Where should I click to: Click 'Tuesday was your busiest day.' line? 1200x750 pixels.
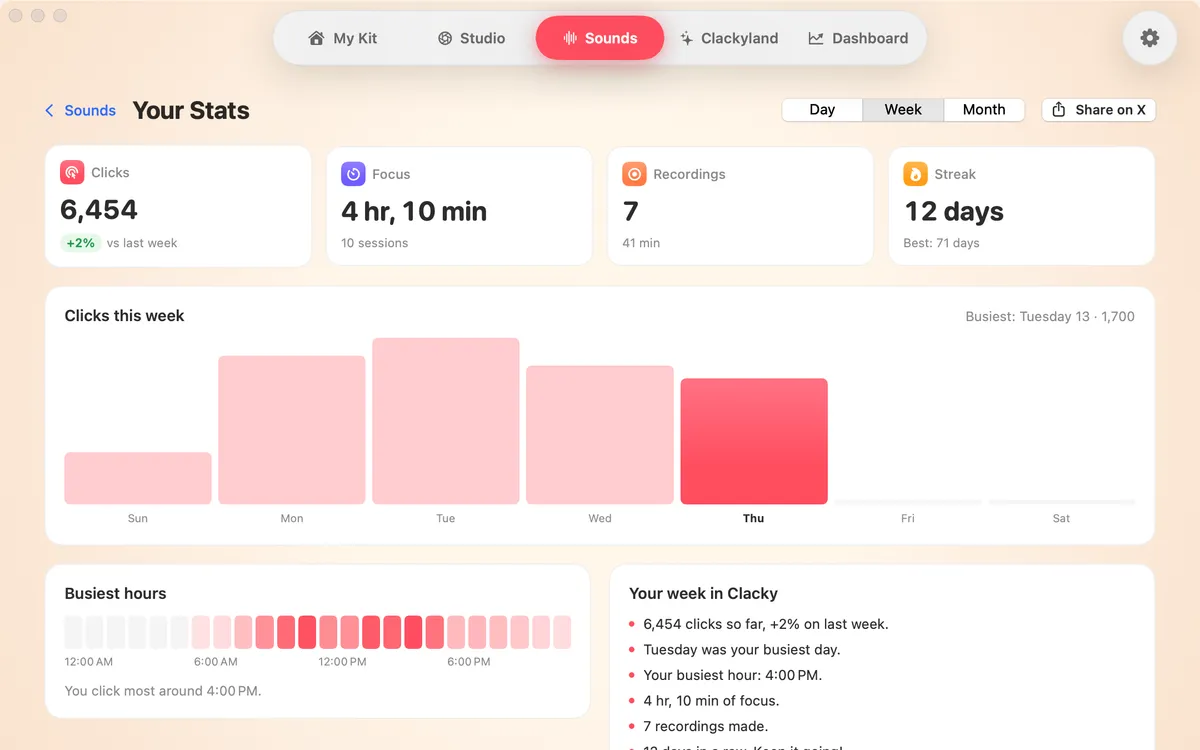[x=742, y=650]
